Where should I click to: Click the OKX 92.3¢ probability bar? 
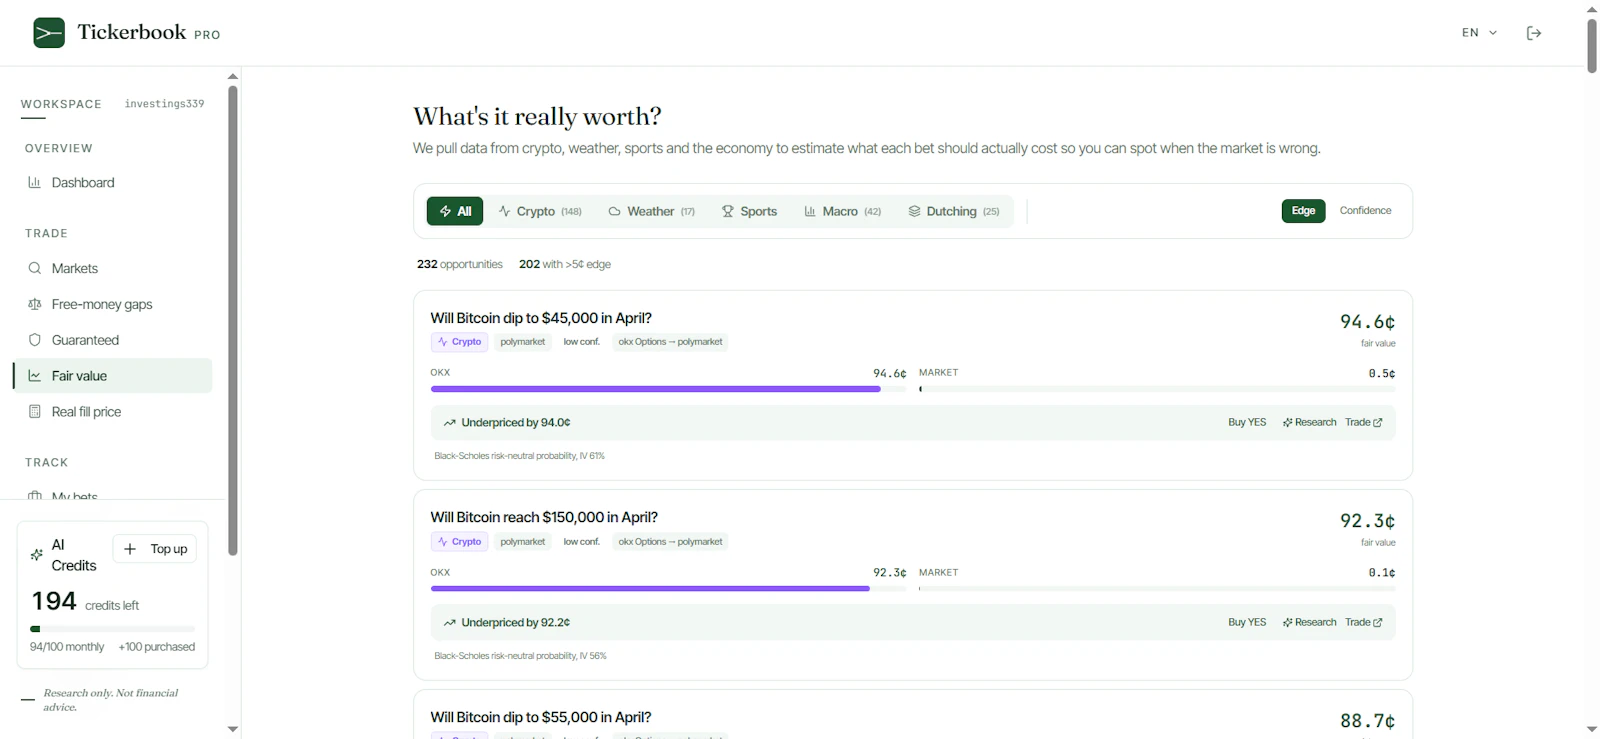tap(668, 589)
